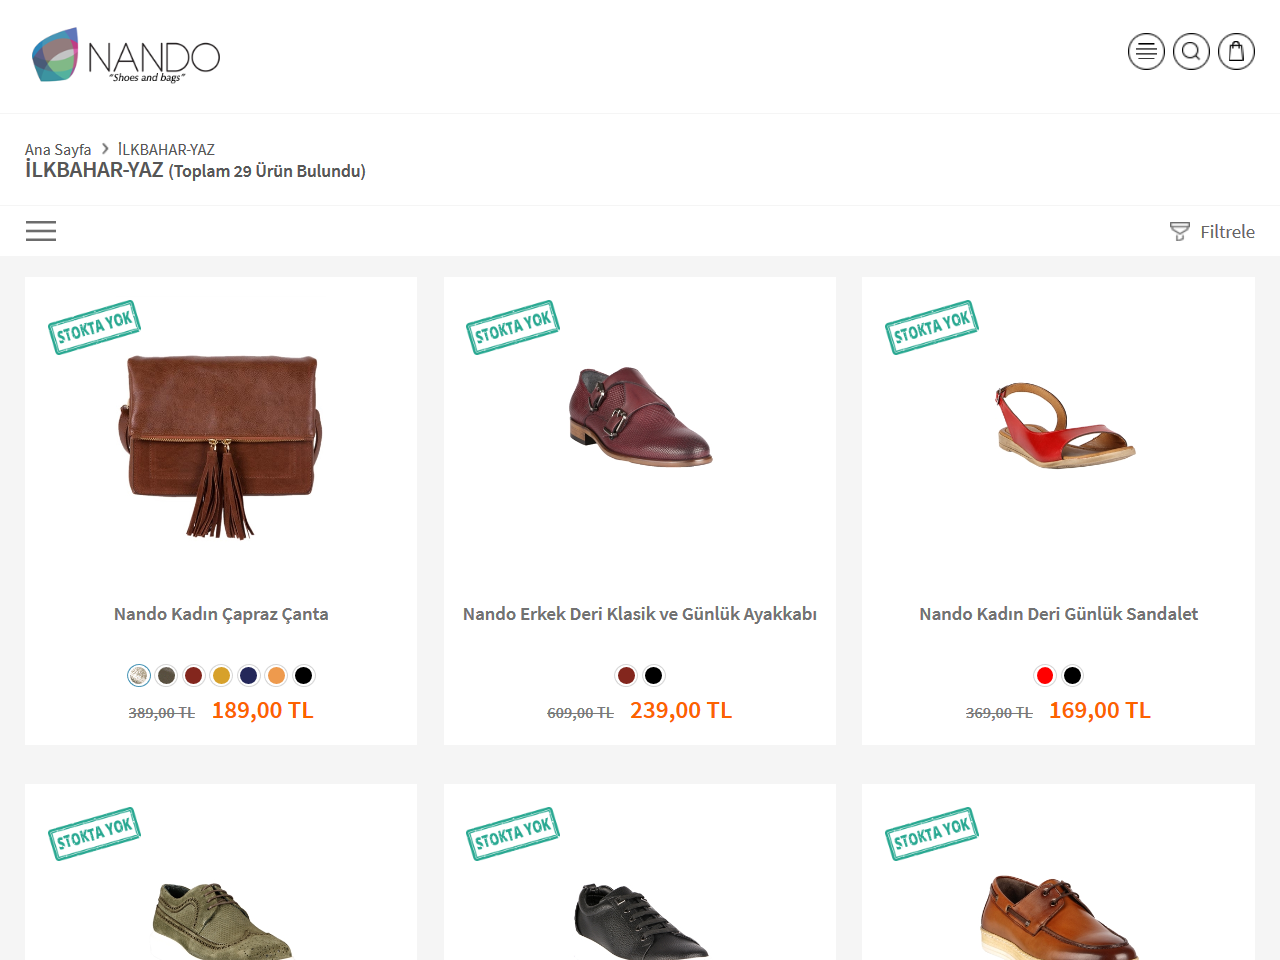Image resolution: width=1280 pixels, height=960 pixels.
Task: Click the 169,00 TL sale price
Action: (1100, 710)
